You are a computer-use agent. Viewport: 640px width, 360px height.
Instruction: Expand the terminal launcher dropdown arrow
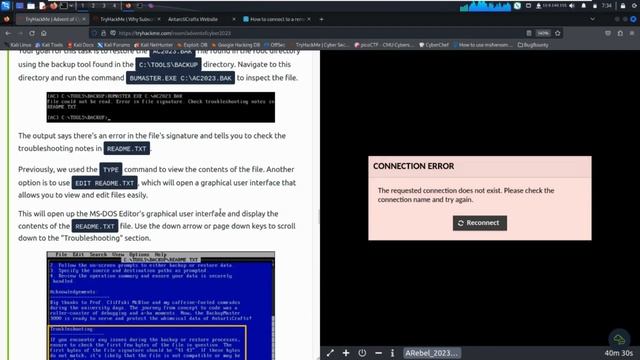coord(71,6)
